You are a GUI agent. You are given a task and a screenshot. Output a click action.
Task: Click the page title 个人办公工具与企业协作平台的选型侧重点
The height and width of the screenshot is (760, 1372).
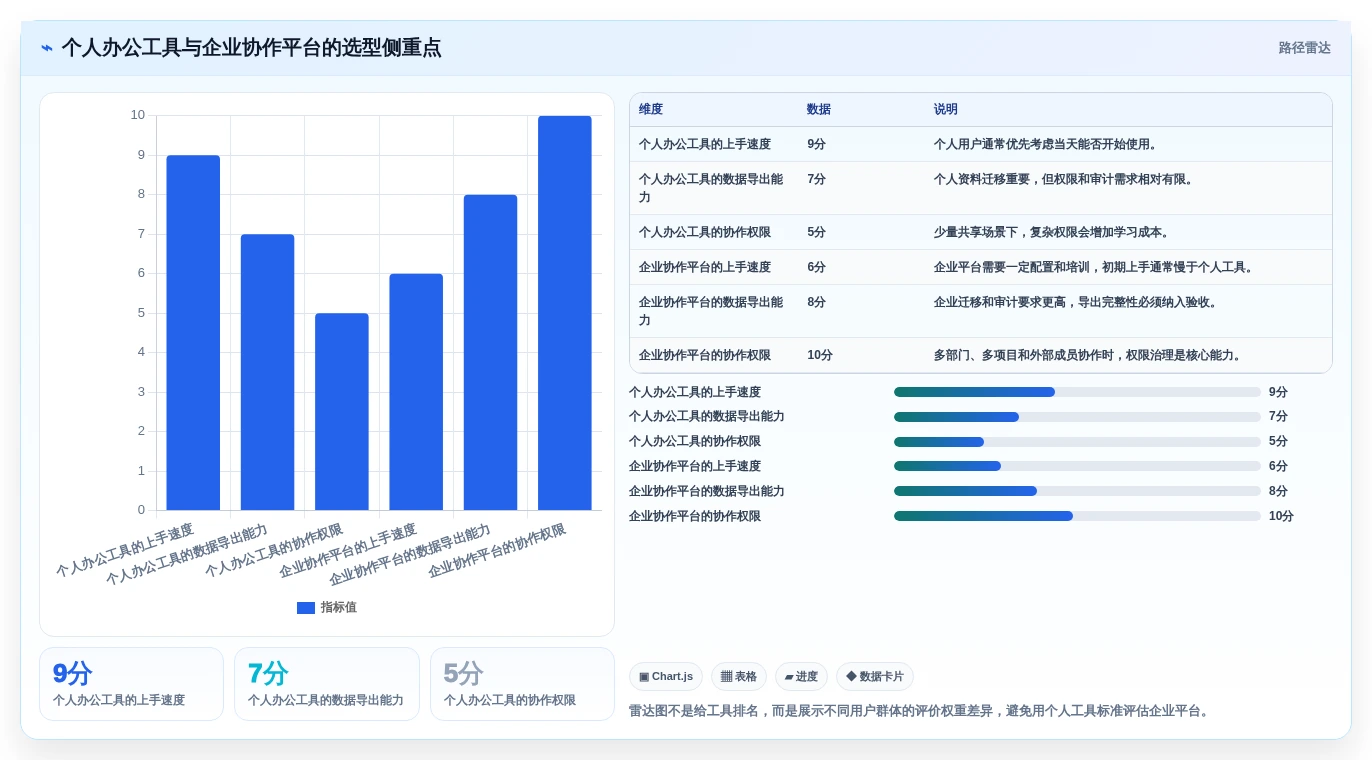[x=251, y=48]
